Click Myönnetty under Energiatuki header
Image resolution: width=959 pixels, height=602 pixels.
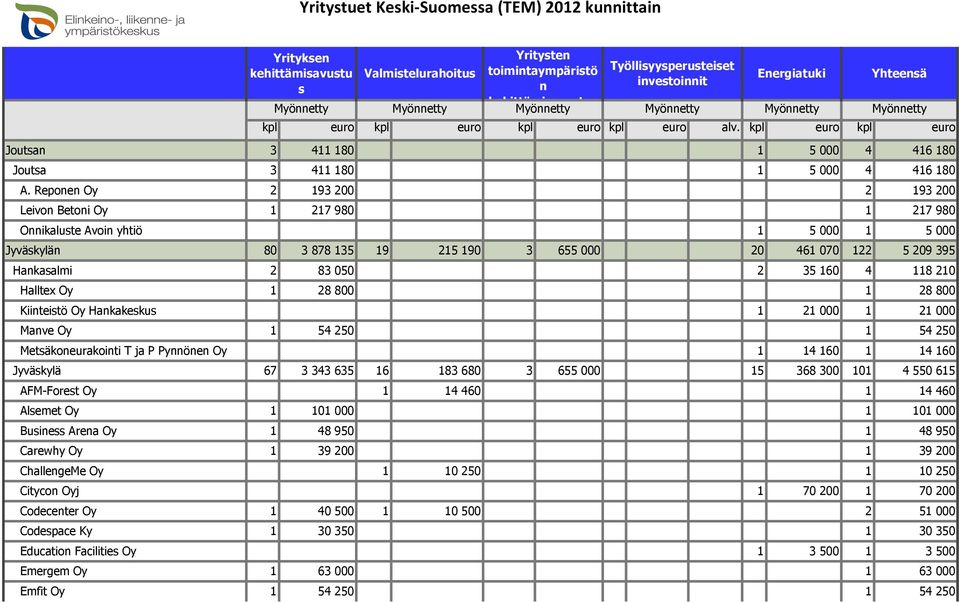coord(791,109)
